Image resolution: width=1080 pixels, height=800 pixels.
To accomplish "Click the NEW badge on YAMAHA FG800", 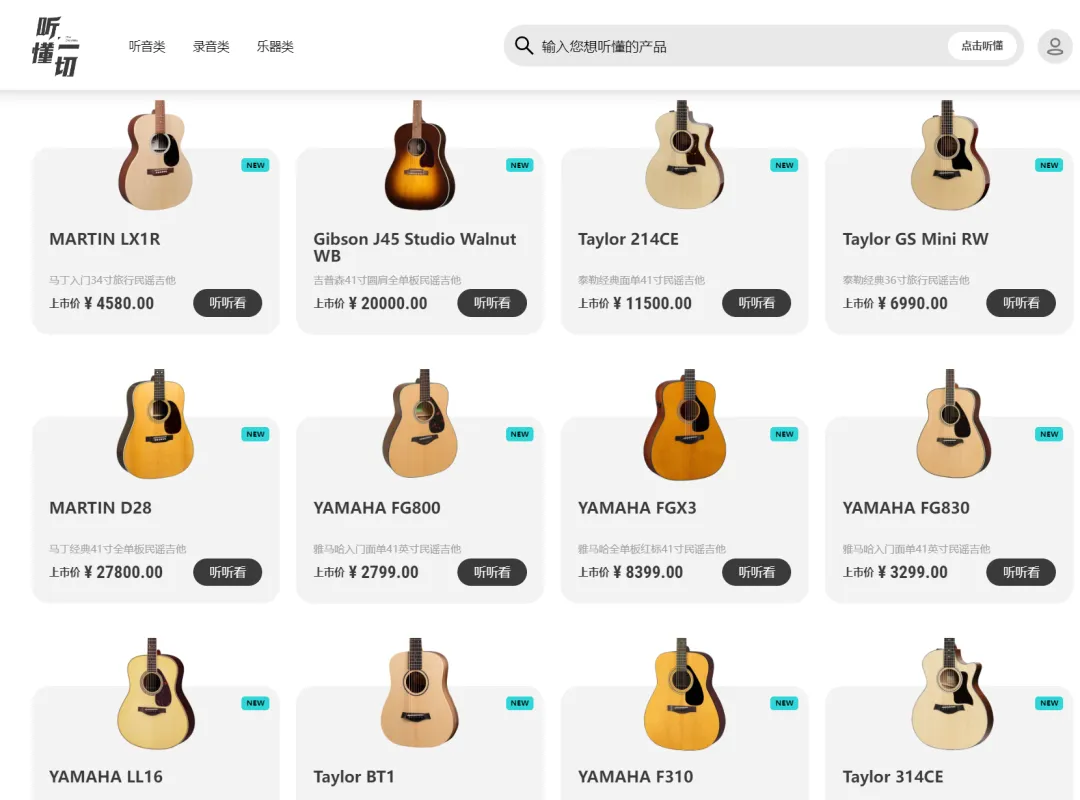I will click(520, 434).
